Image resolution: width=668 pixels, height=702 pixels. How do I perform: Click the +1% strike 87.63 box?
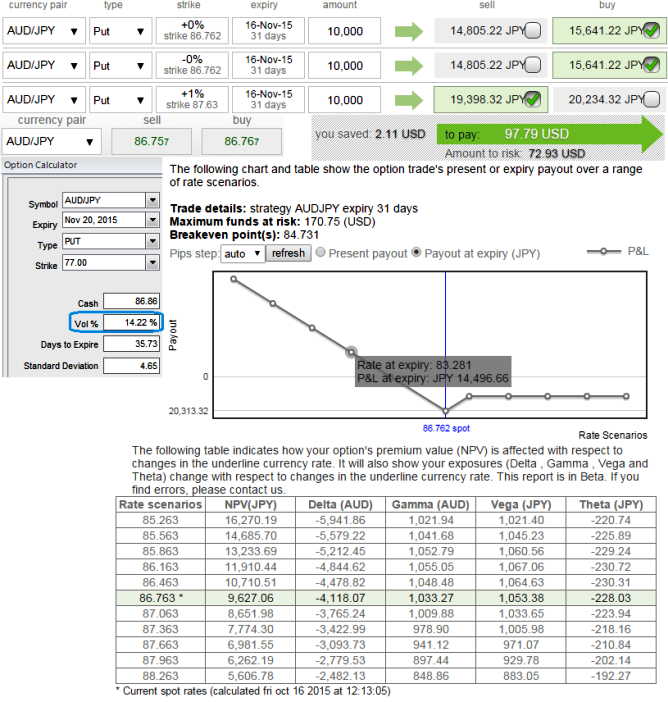192,99
